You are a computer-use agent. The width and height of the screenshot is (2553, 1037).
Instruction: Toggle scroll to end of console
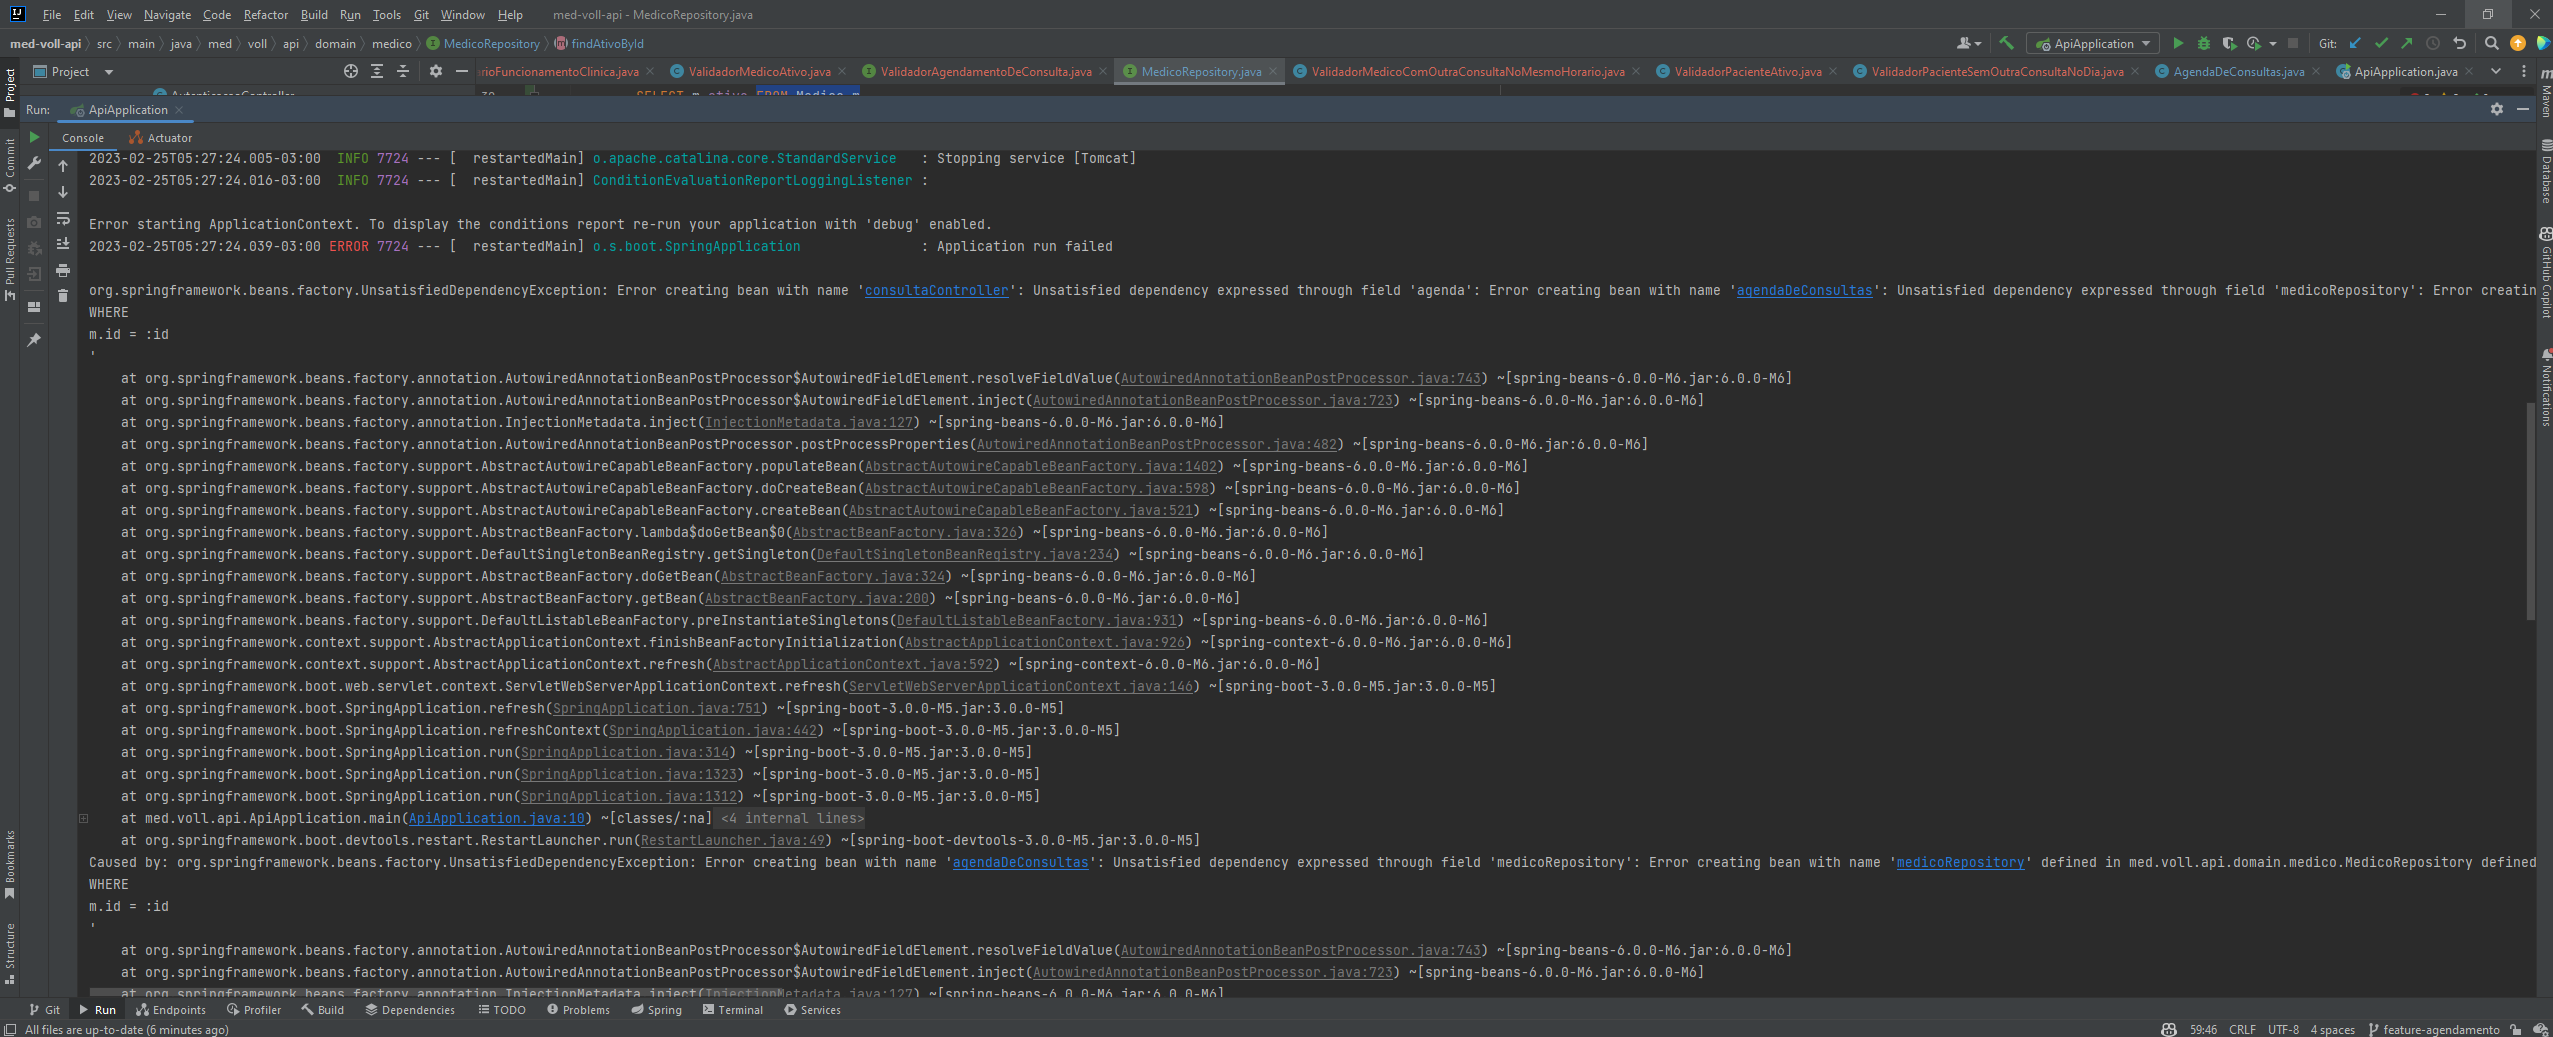pos(63,244)
